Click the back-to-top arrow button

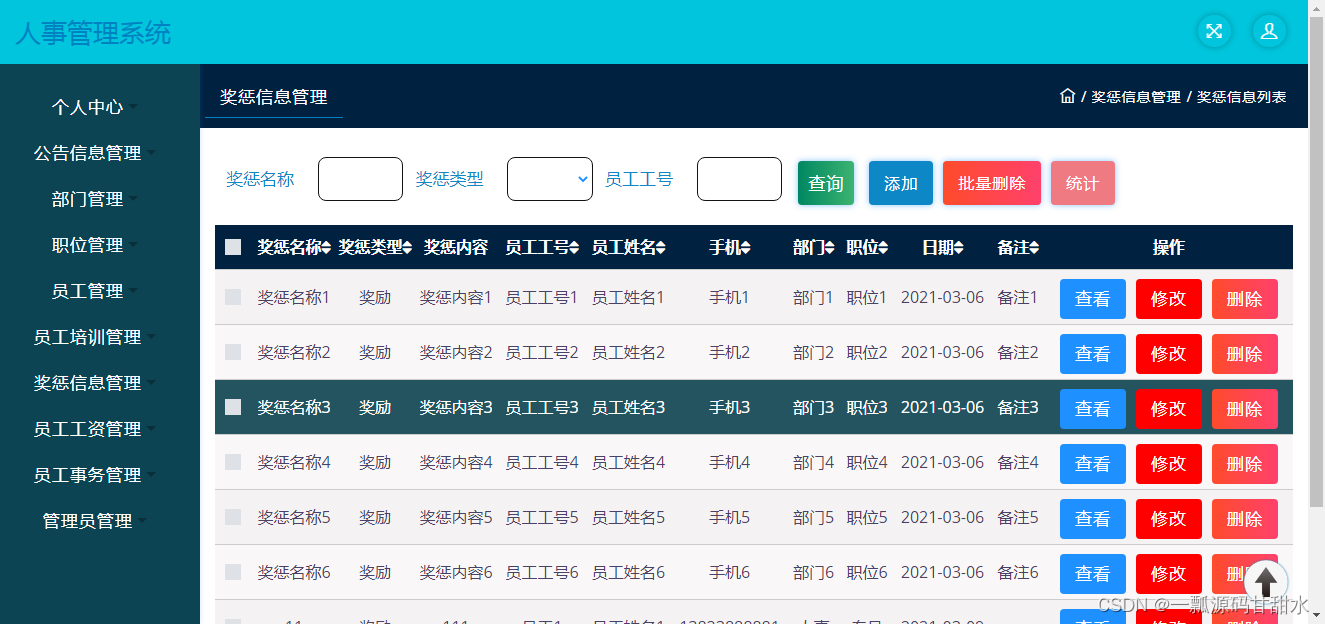click(1266, 581)
